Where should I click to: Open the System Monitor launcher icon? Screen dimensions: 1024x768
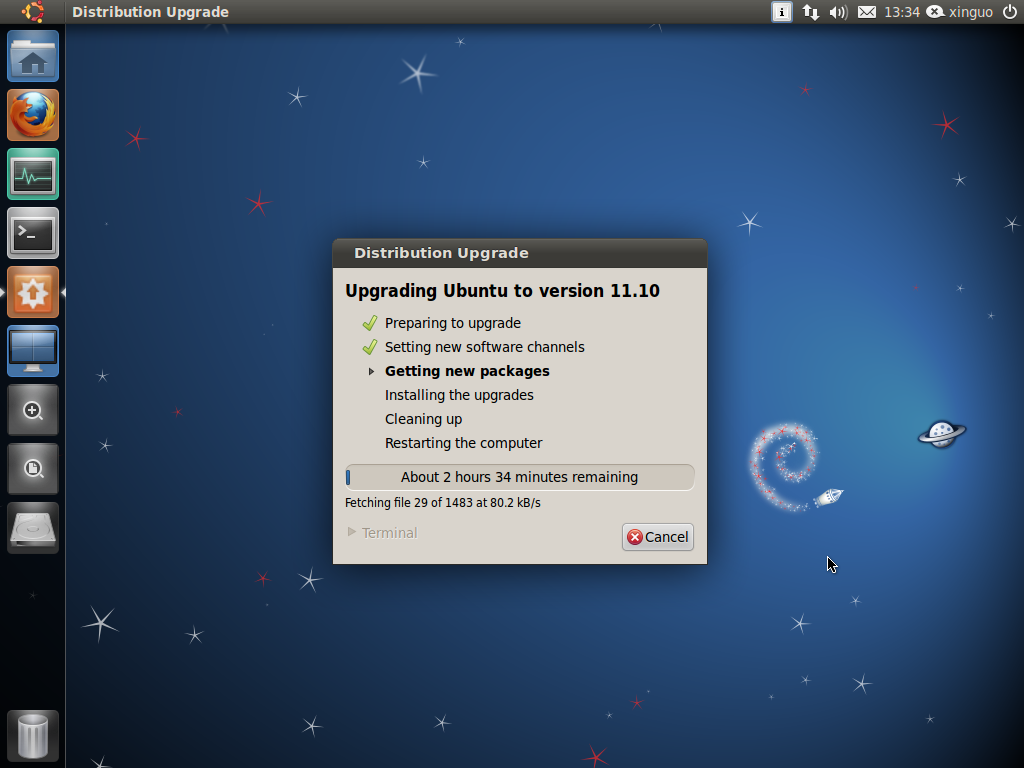pyautogui.click(x=33, y=174)
